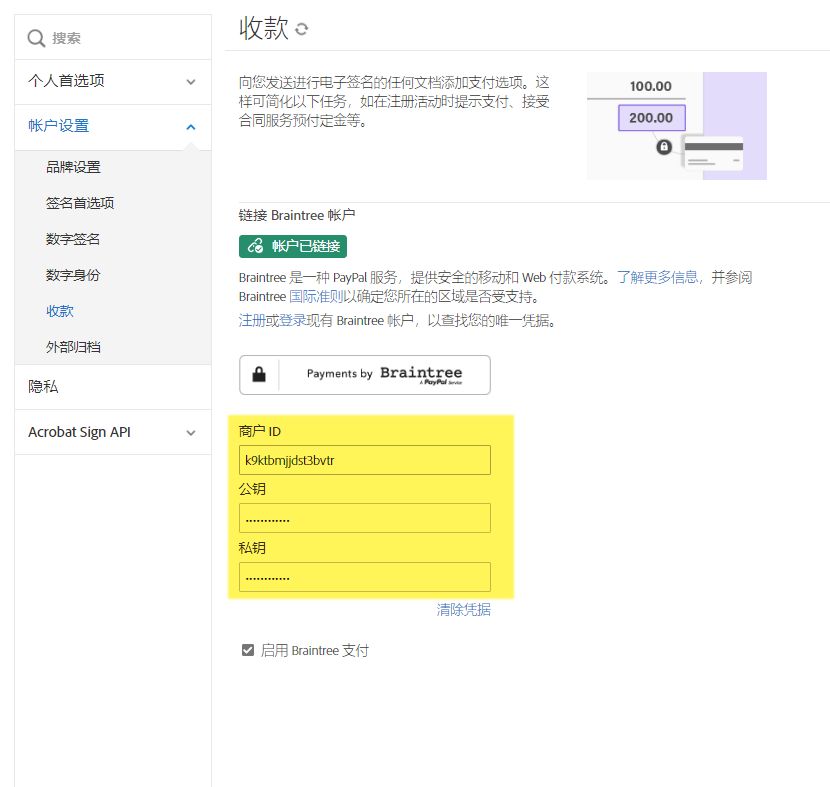This screenshot has width=830, height=787.
Task: Click the credit card graphic in the illustration
Action: 714,153
